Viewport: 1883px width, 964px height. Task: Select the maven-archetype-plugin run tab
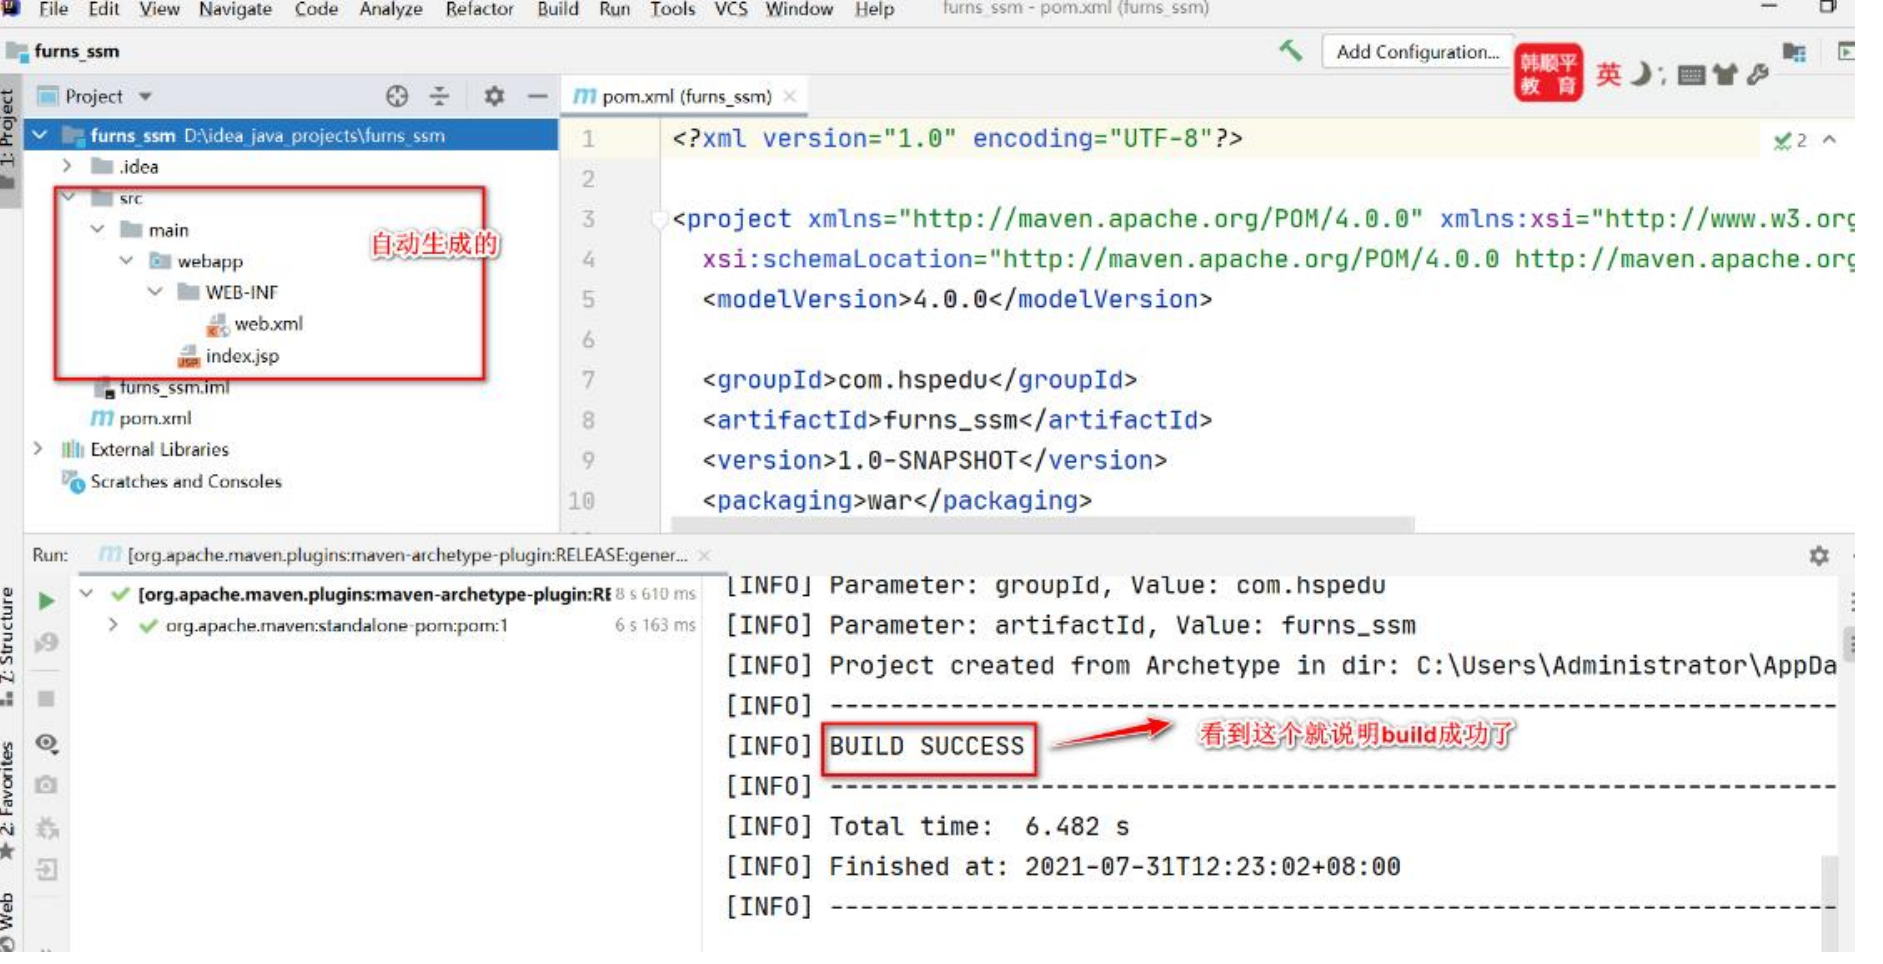pyautogui.click(x=395, y=554)
